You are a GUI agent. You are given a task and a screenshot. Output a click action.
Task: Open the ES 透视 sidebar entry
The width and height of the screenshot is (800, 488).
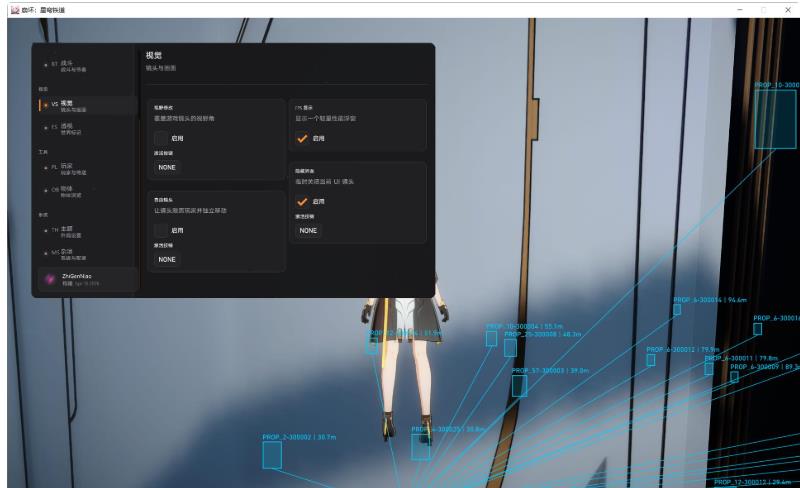click(x=86, y=129)
